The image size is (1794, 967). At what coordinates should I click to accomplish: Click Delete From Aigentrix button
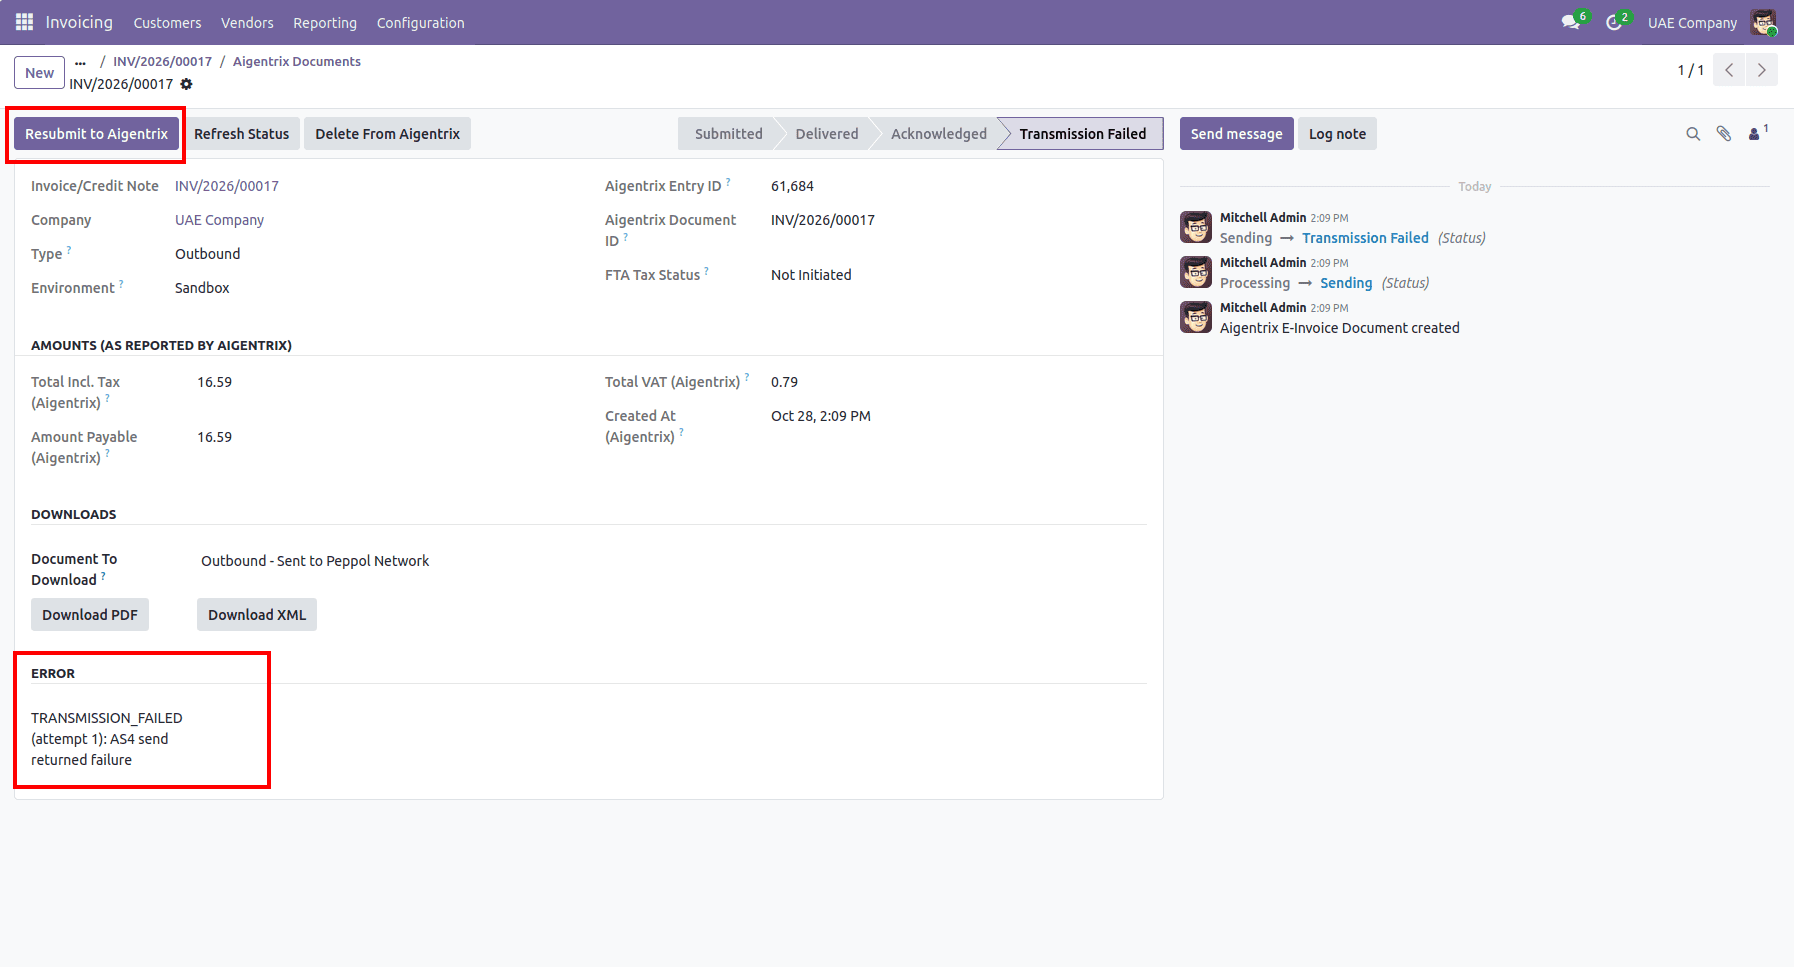click(x=387, y=134)
